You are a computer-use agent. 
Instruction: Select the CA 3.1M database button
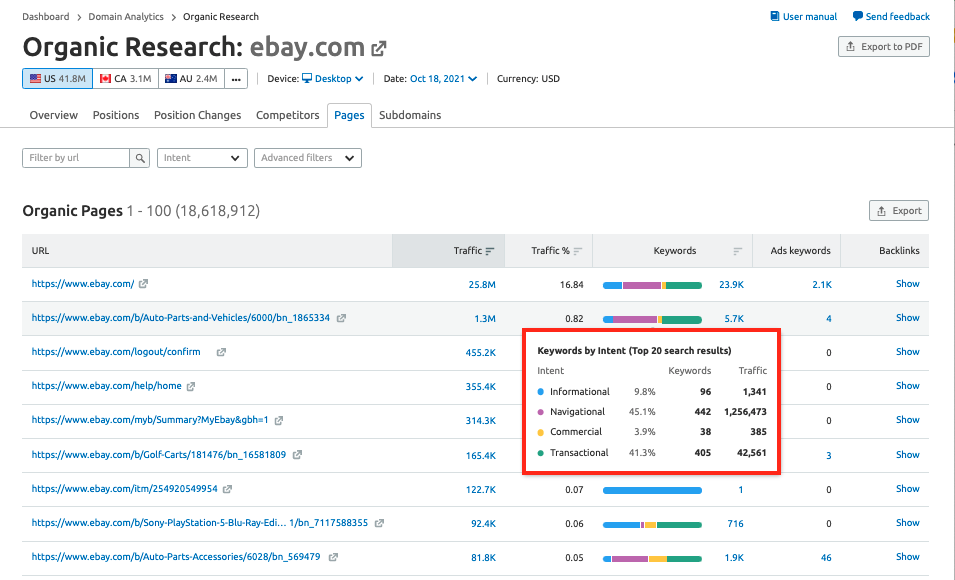125,79
